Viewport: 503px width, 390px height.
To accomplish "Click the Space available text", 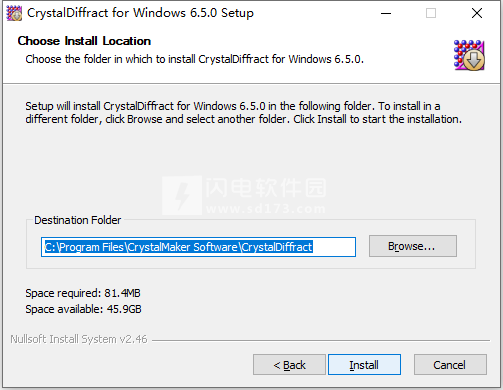I will 83,309.
